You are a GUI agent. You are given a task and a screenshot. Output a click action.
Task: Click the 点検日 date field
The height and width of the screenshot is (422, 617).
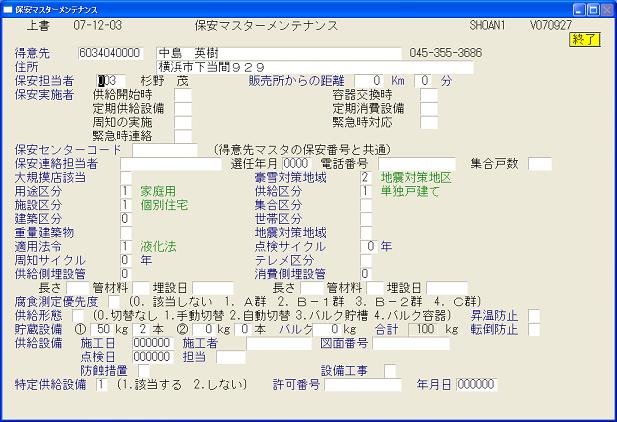(153, 357)
